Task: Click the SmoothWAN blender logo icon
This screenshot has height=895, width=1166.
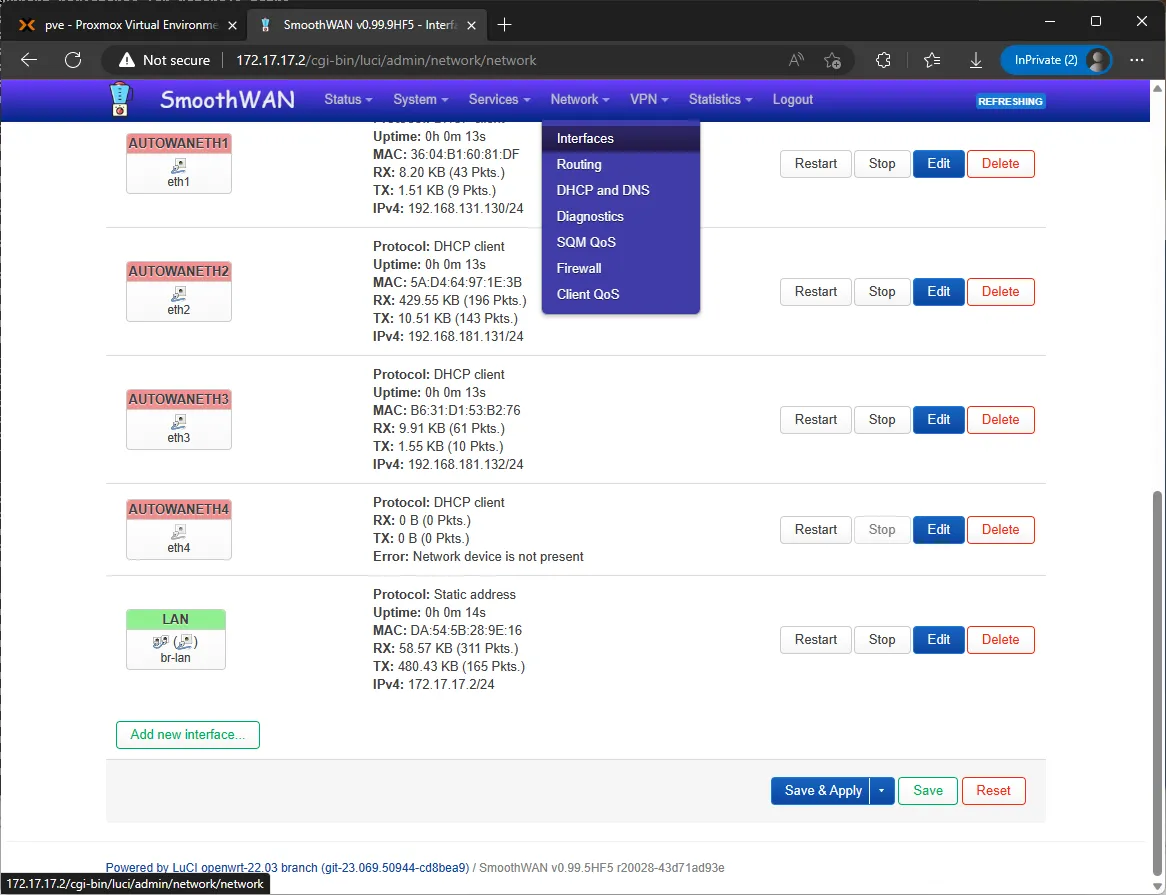Action: point(120,99)
